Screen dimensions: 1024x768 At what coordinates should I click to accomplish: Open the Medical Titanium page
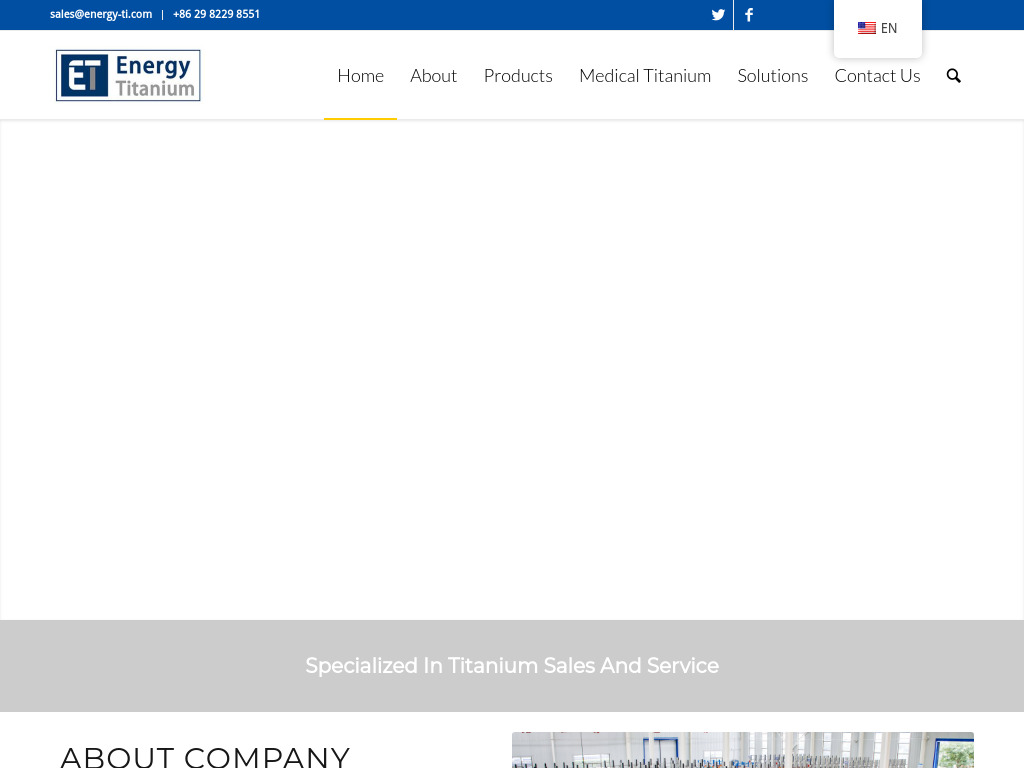click(645, 76)
